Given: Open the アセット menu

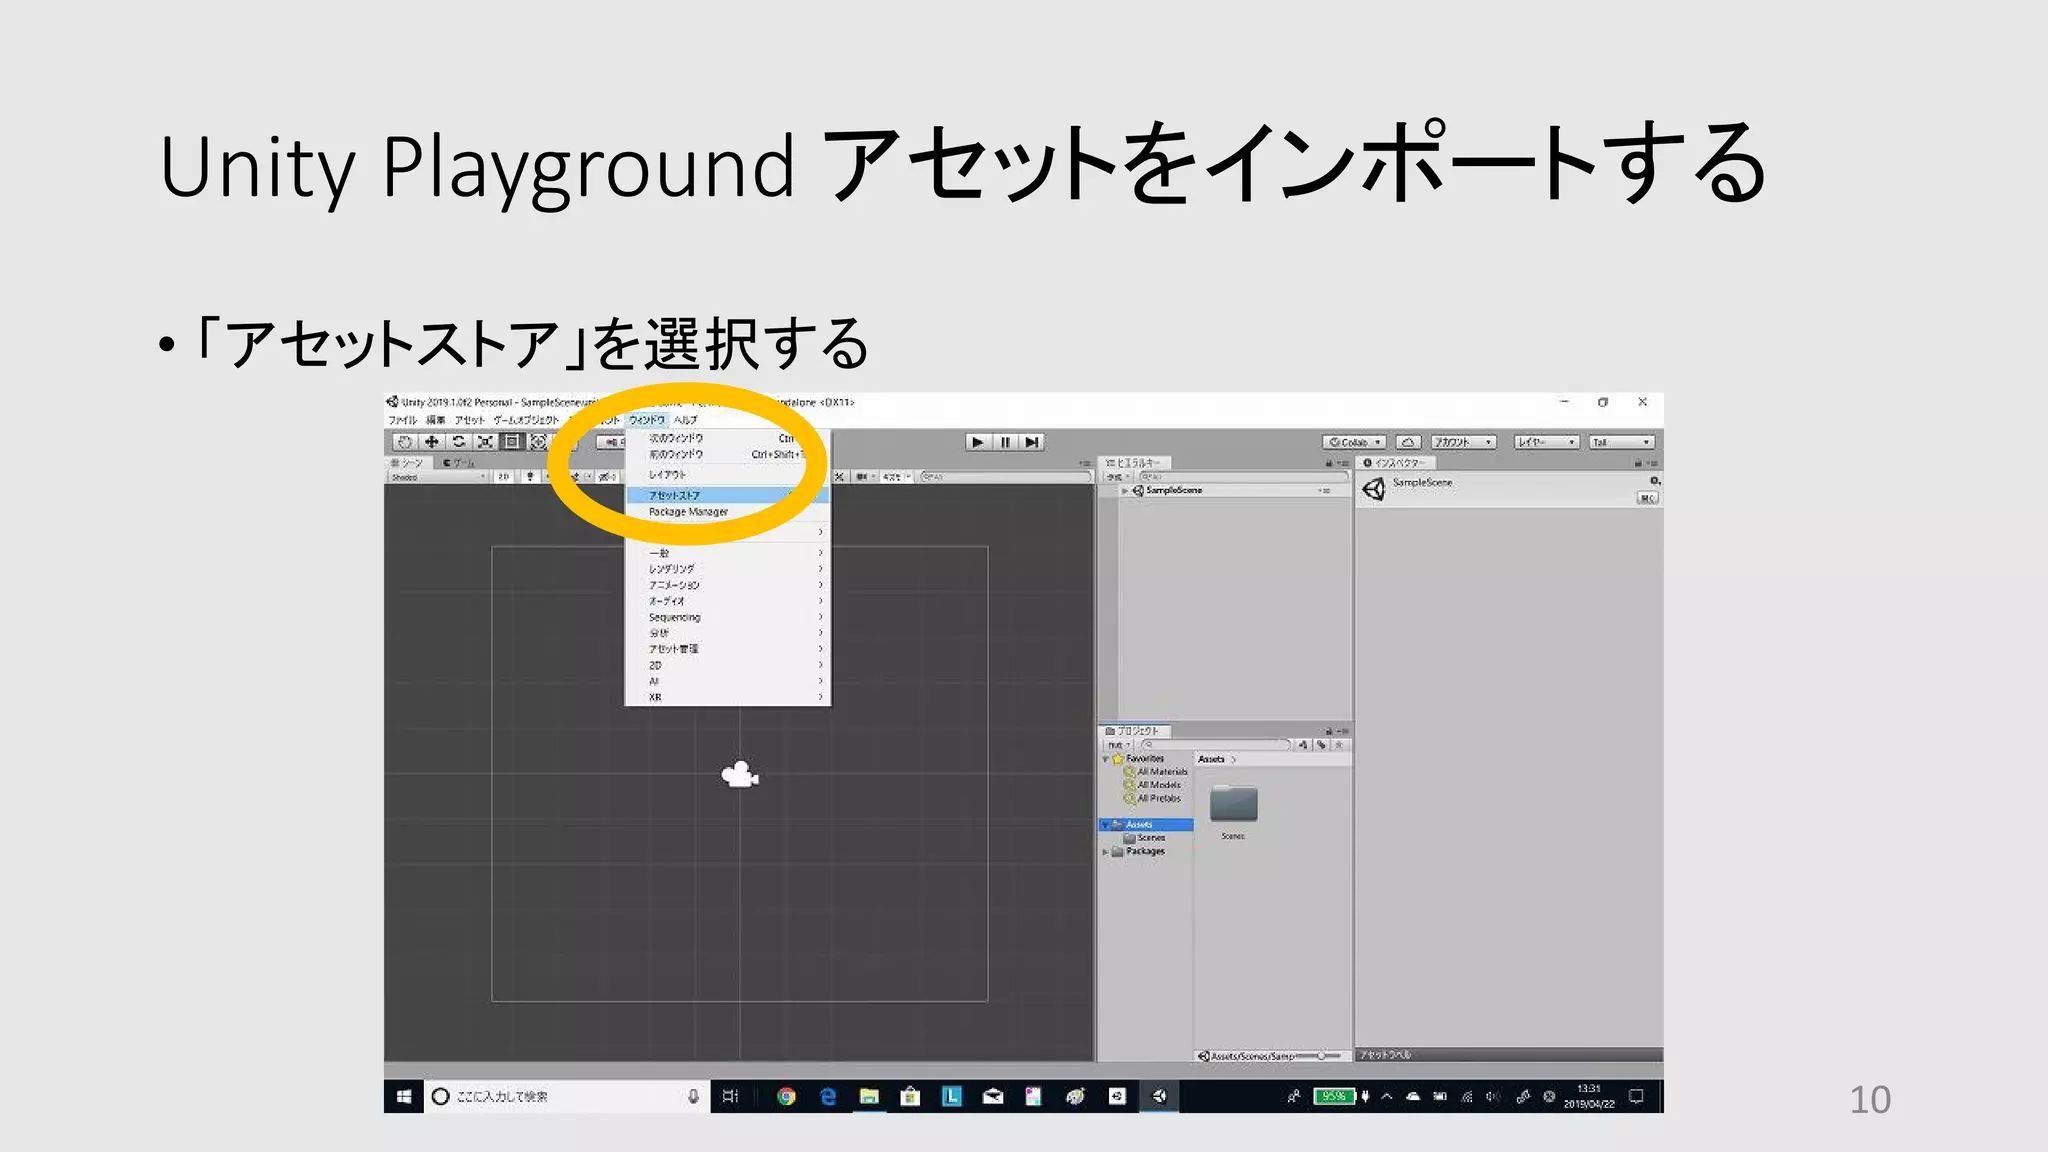Looking at the screenshot, I should tap(469, 420).
